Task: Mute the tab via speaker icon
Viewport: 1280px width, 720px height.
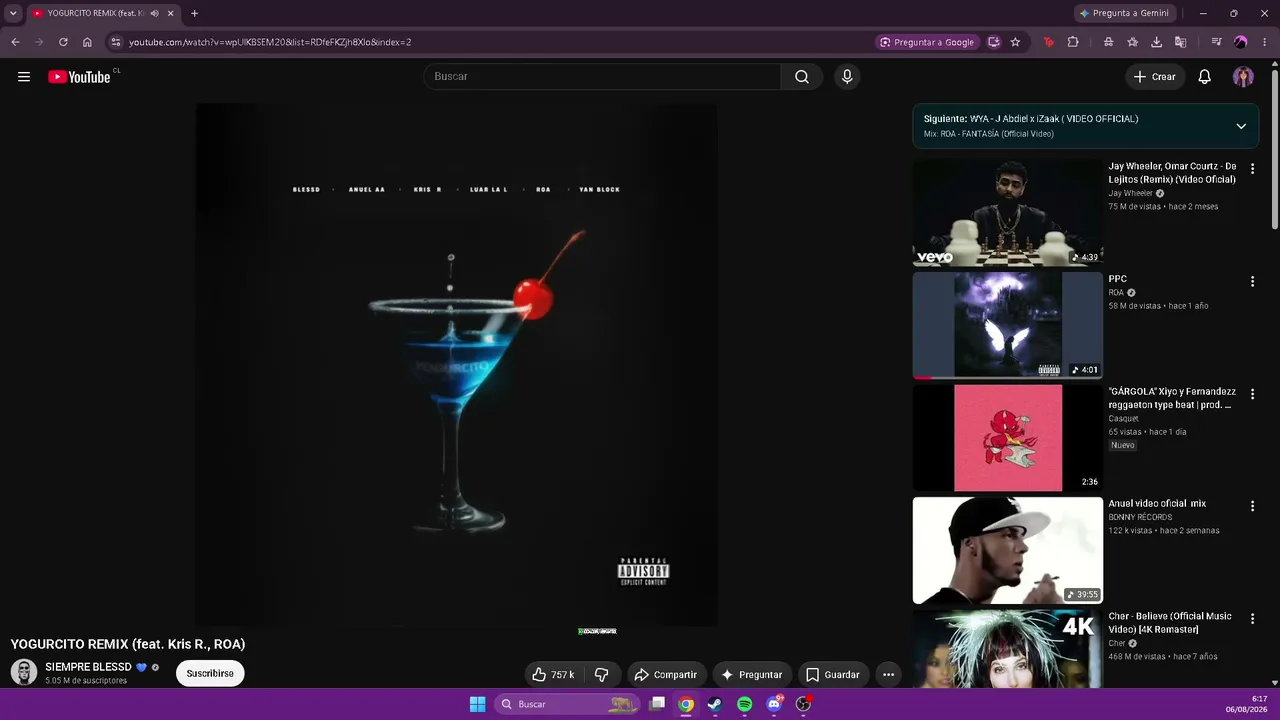Action: 154,13
